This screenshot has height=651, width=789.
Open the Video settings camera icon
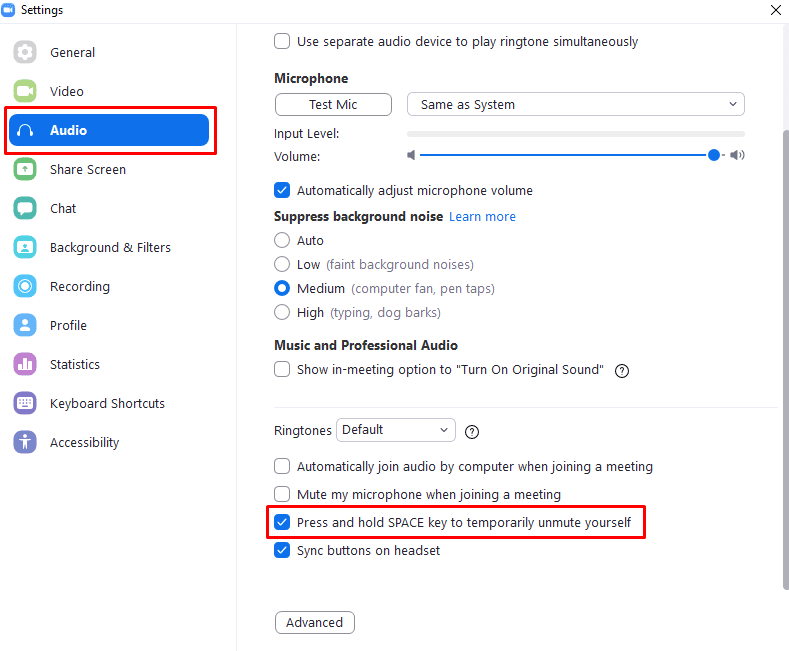25,91
